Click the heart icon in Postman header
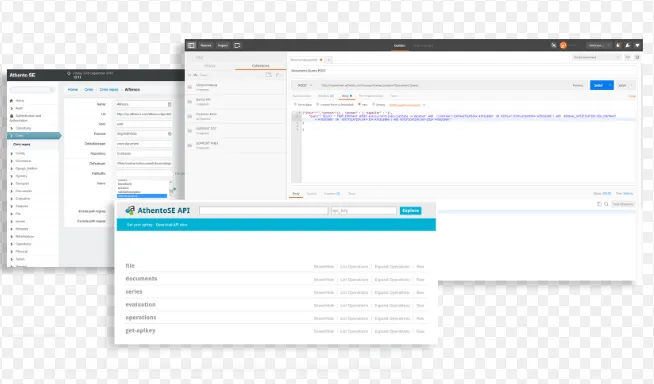654x384 pixels. pyautogui.click(x=637, y=45)
